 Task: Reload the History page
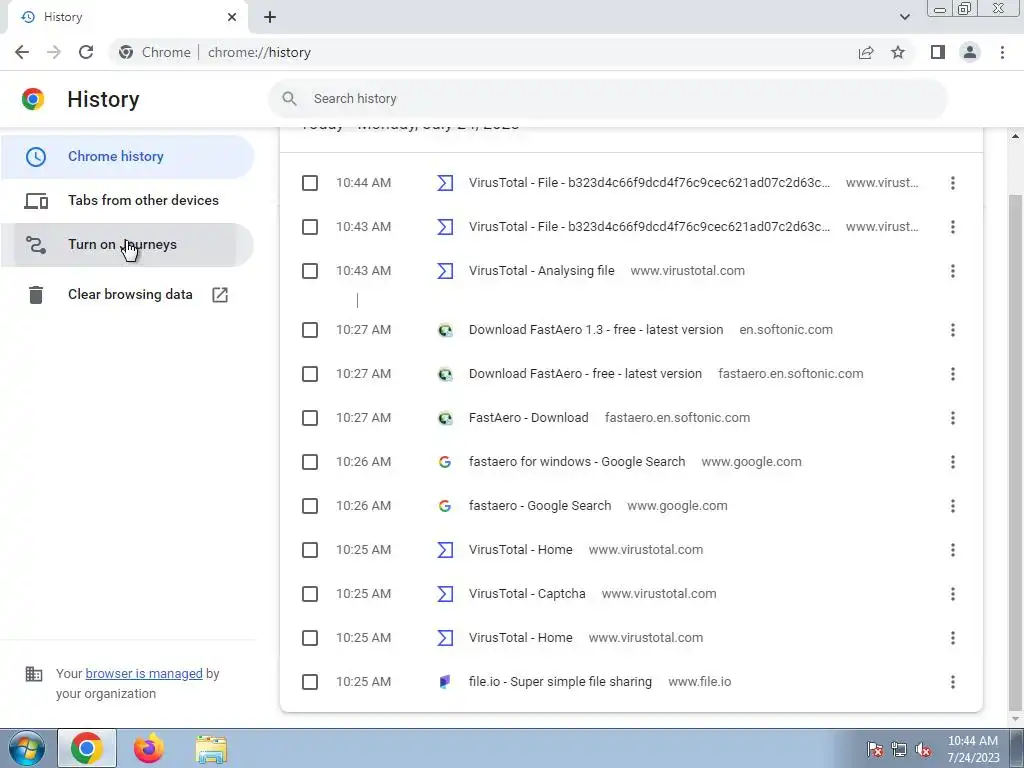coord(86,52)
